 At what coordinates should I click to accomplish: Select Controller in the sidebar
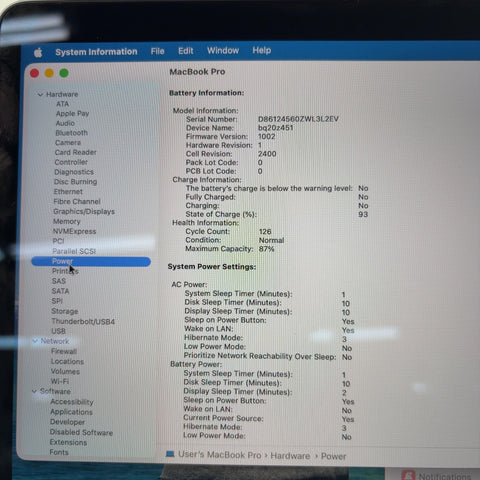click(71, 162)
